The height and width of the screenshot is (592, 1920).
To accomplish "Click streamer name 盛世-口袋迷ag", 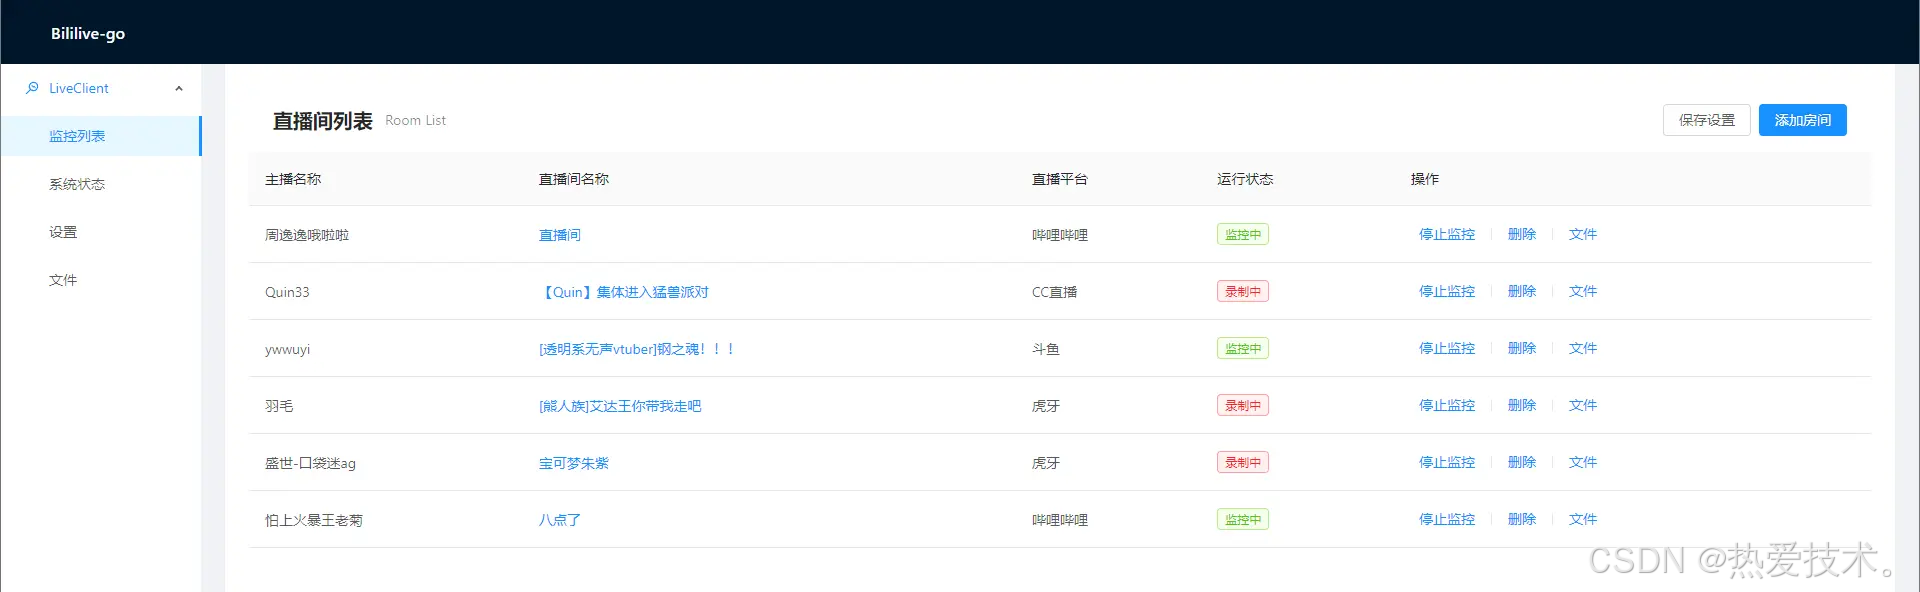I will (x=310, y=463).
